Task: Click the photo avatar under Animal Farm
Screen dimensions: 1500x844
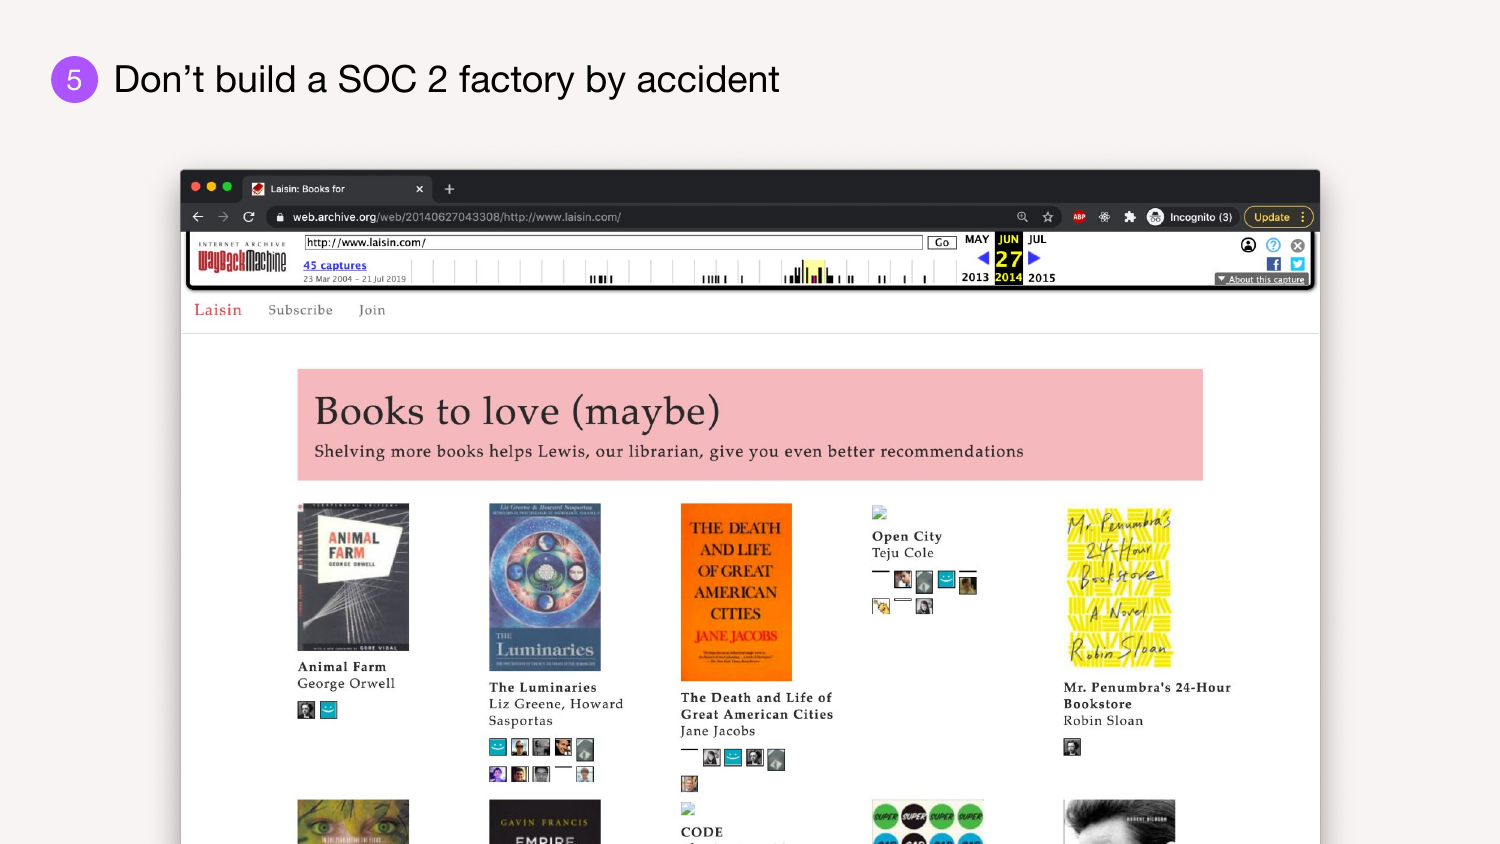Action: point(306,710)
